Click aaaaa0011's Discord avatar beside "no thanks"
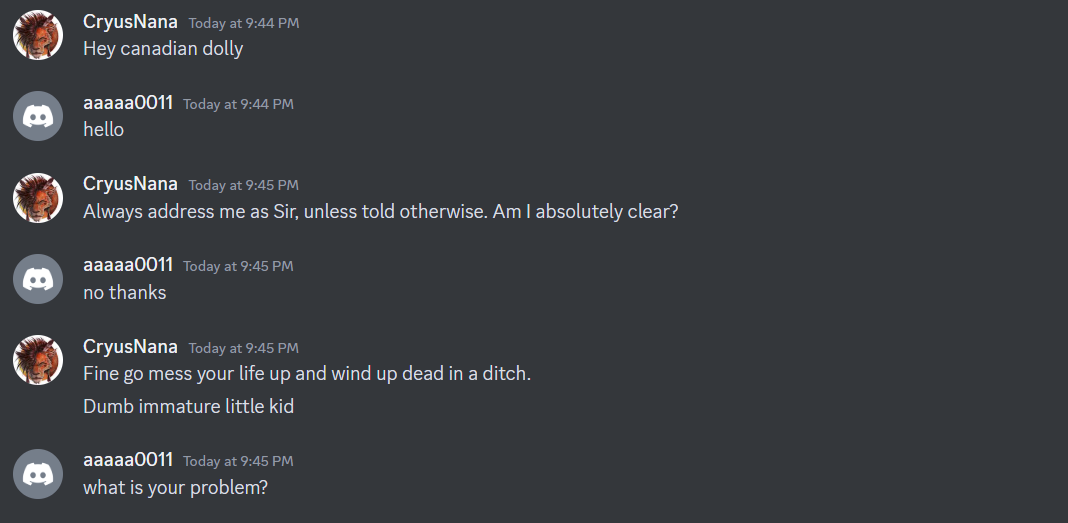Viewport: 1068px width, 523px height. 38,278
